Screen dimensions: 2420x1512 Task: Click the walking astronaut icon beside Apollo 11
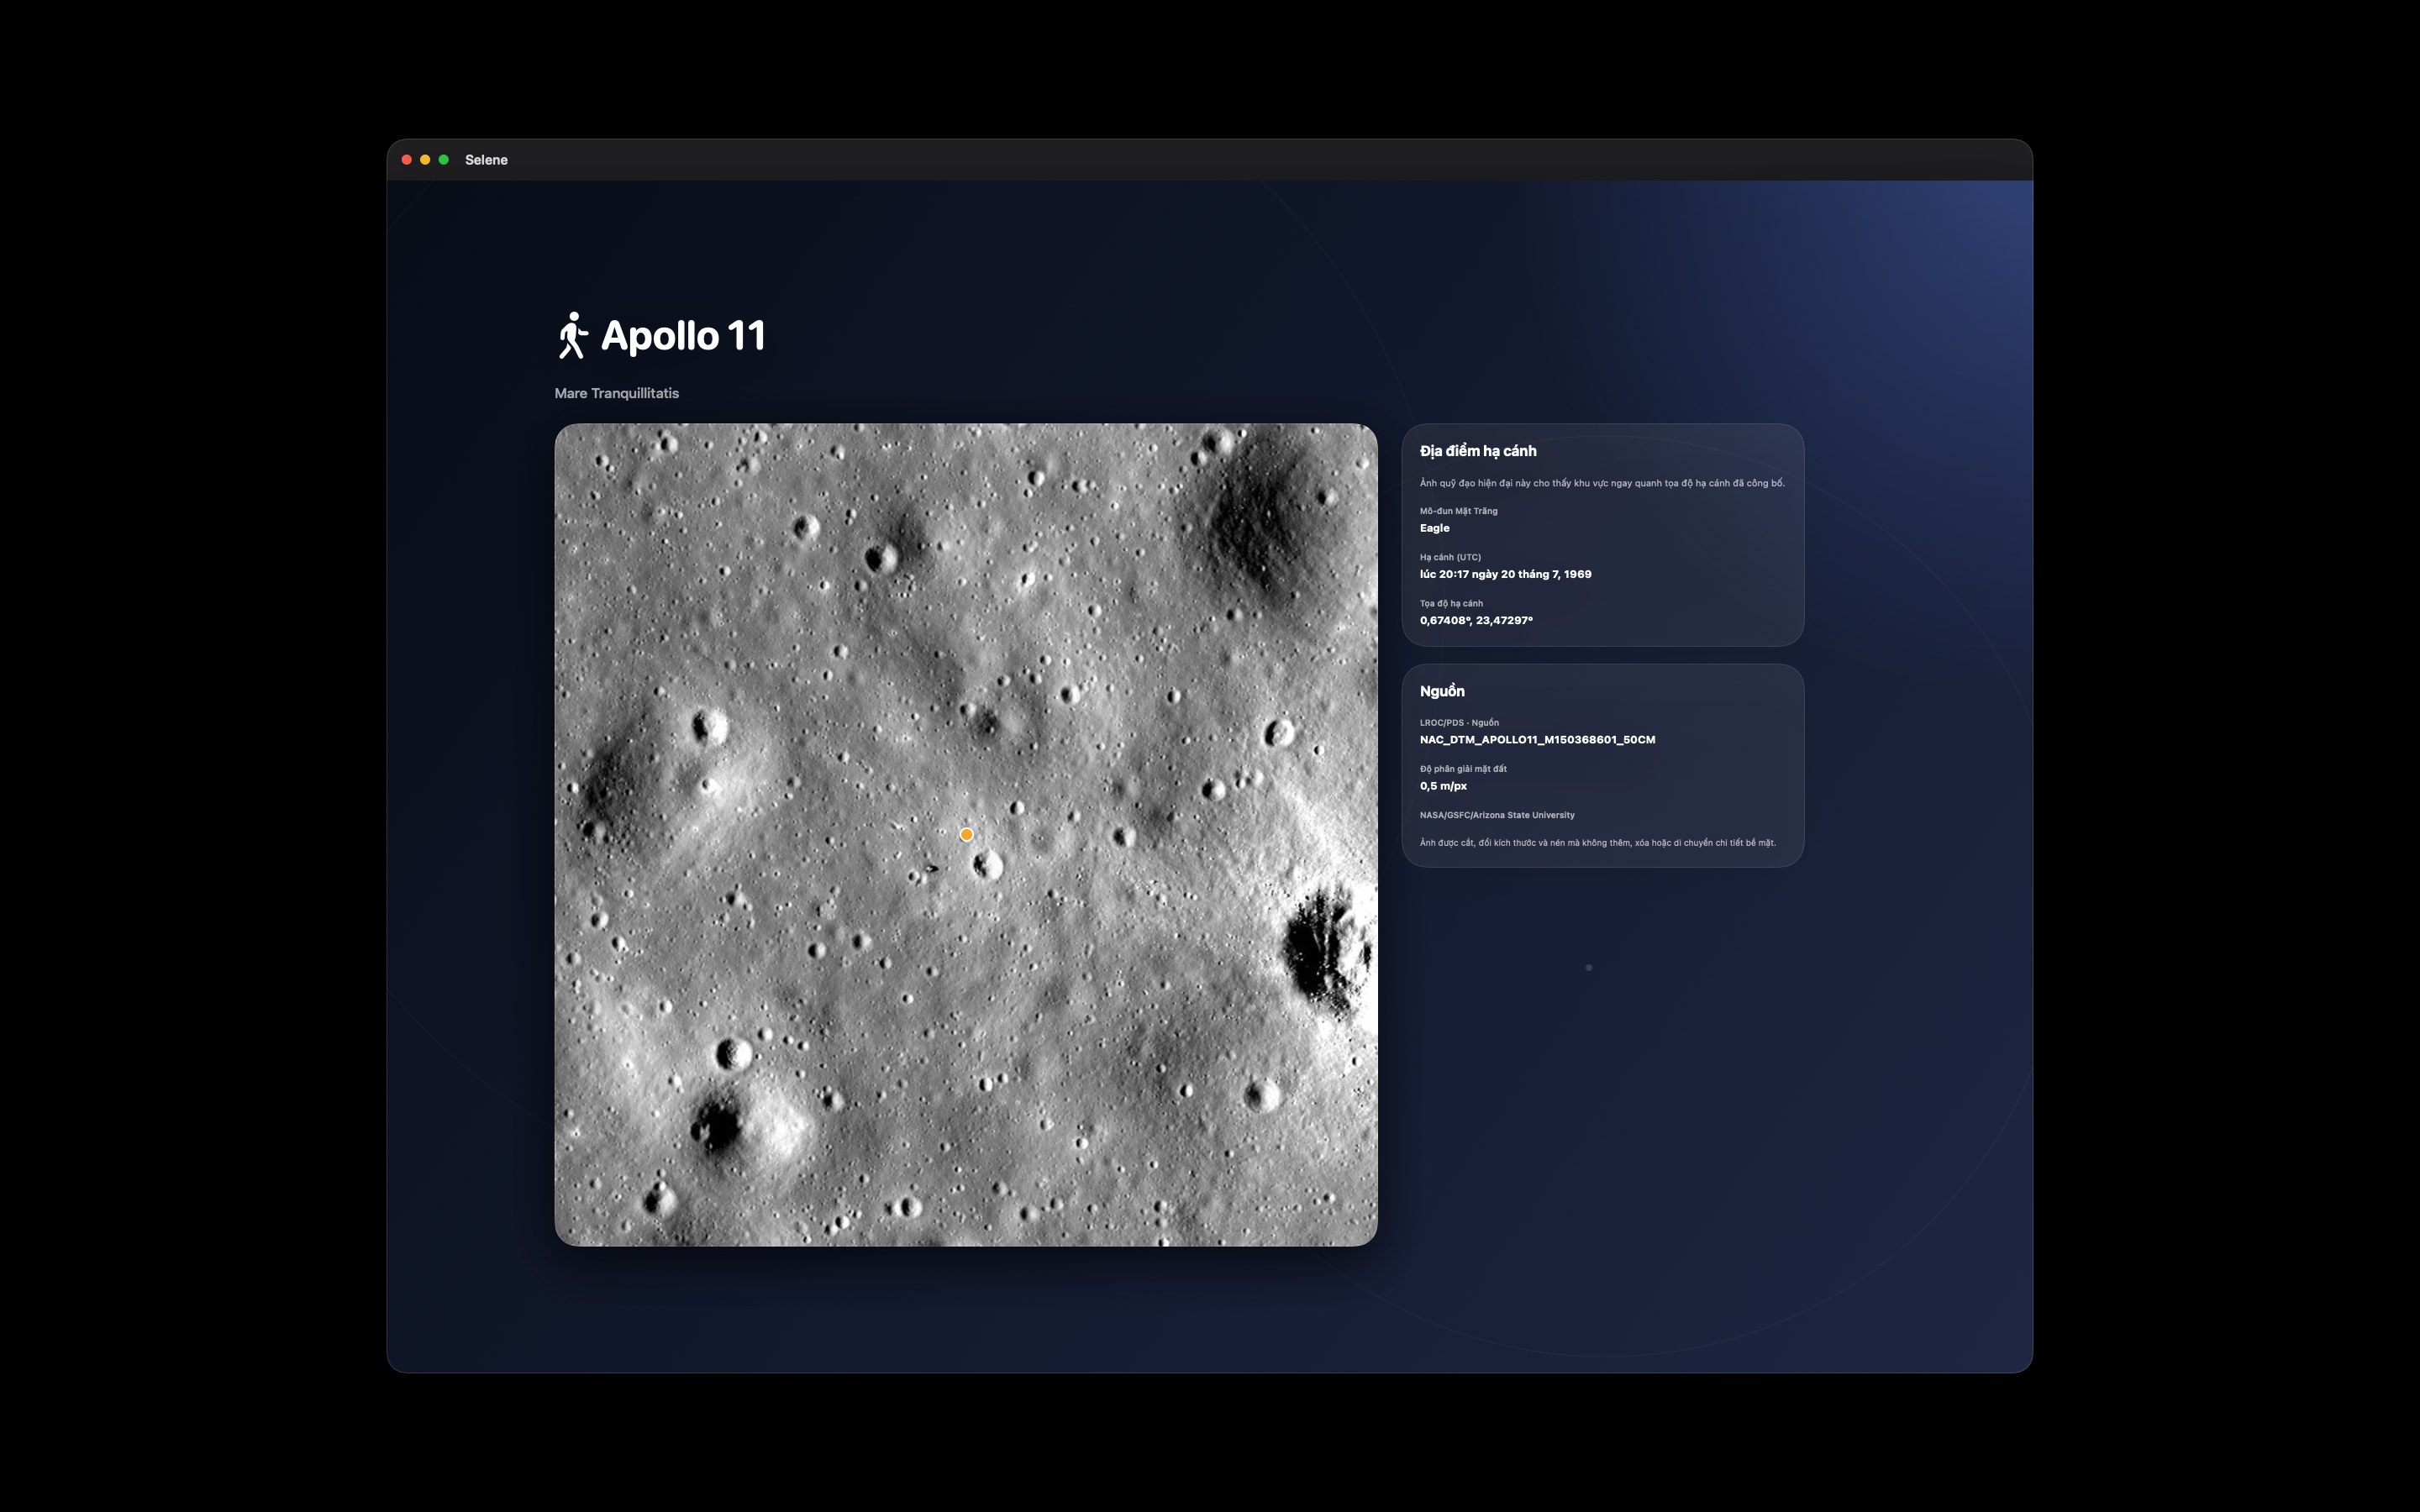pyautogui.click(x=572, y=335)
